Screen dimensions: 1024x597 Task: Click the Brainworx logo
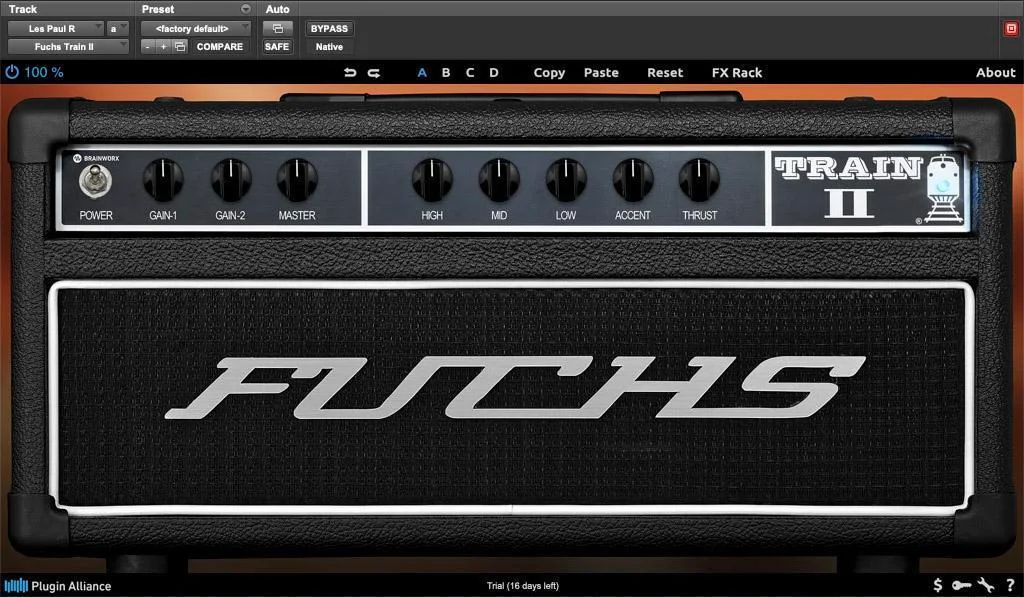tap(96, 158)
